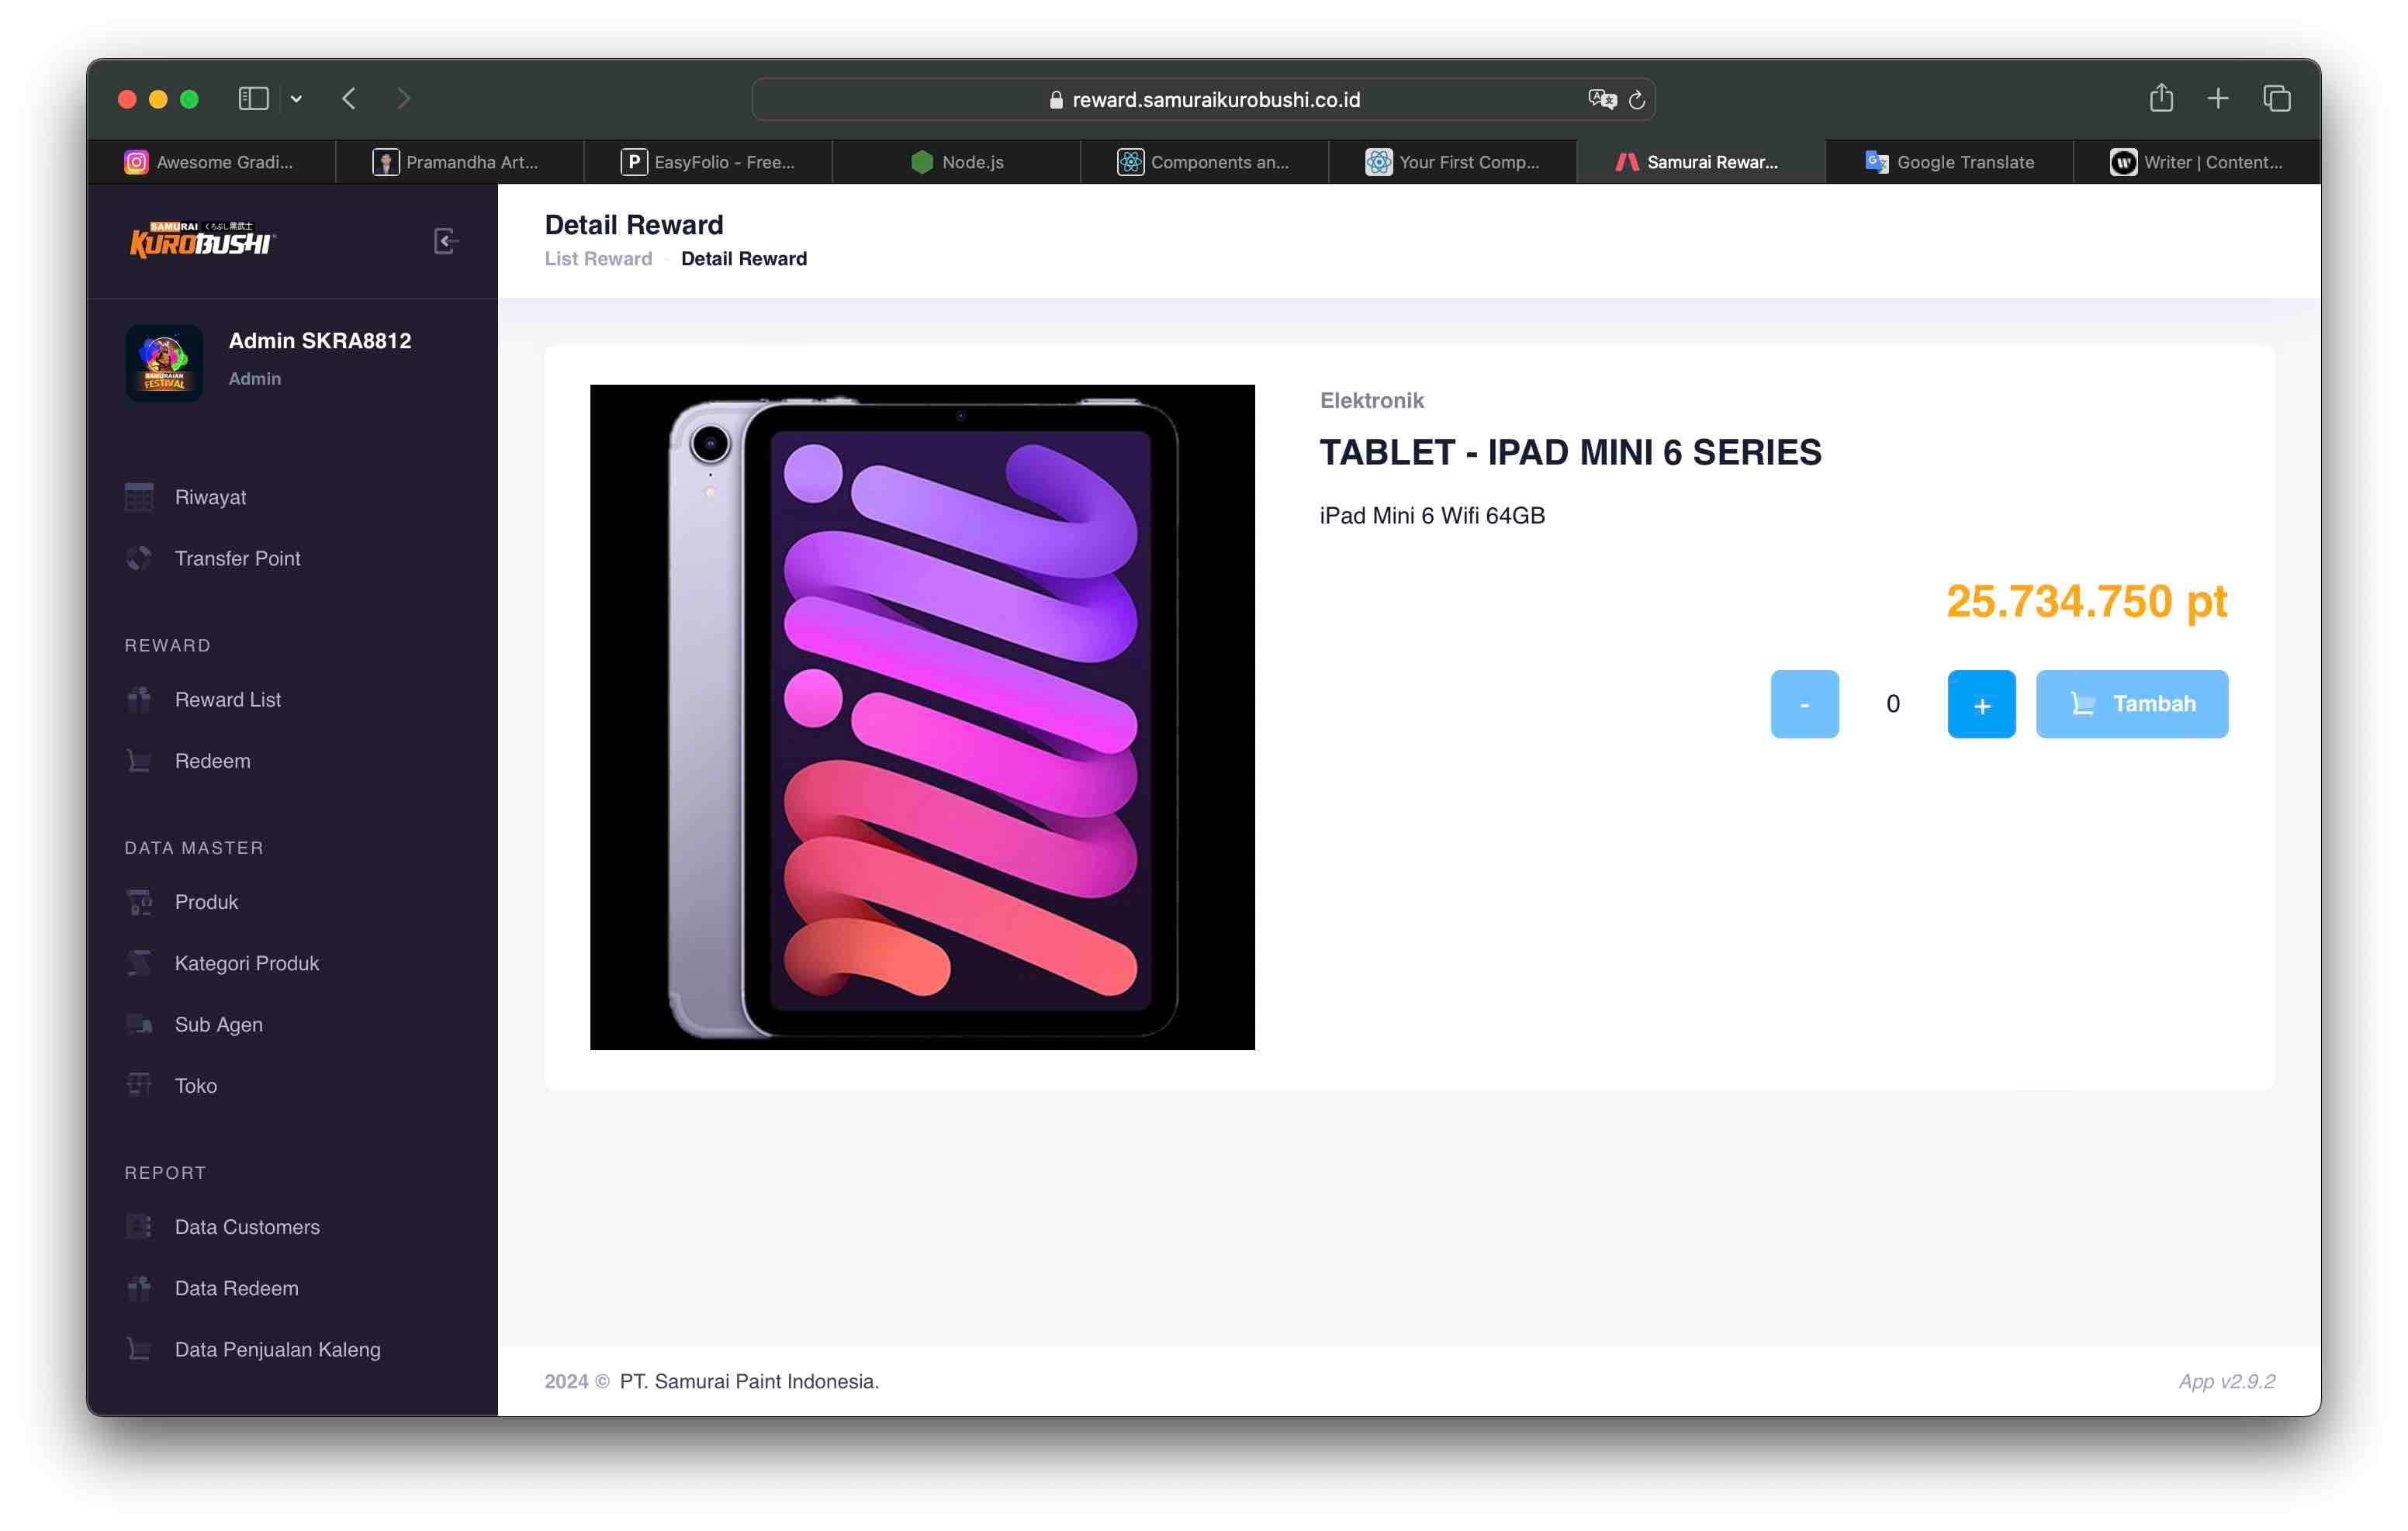Screen dimensions: 2408x1531
Task: Click the quantity value field
Action: (1893, 704)
